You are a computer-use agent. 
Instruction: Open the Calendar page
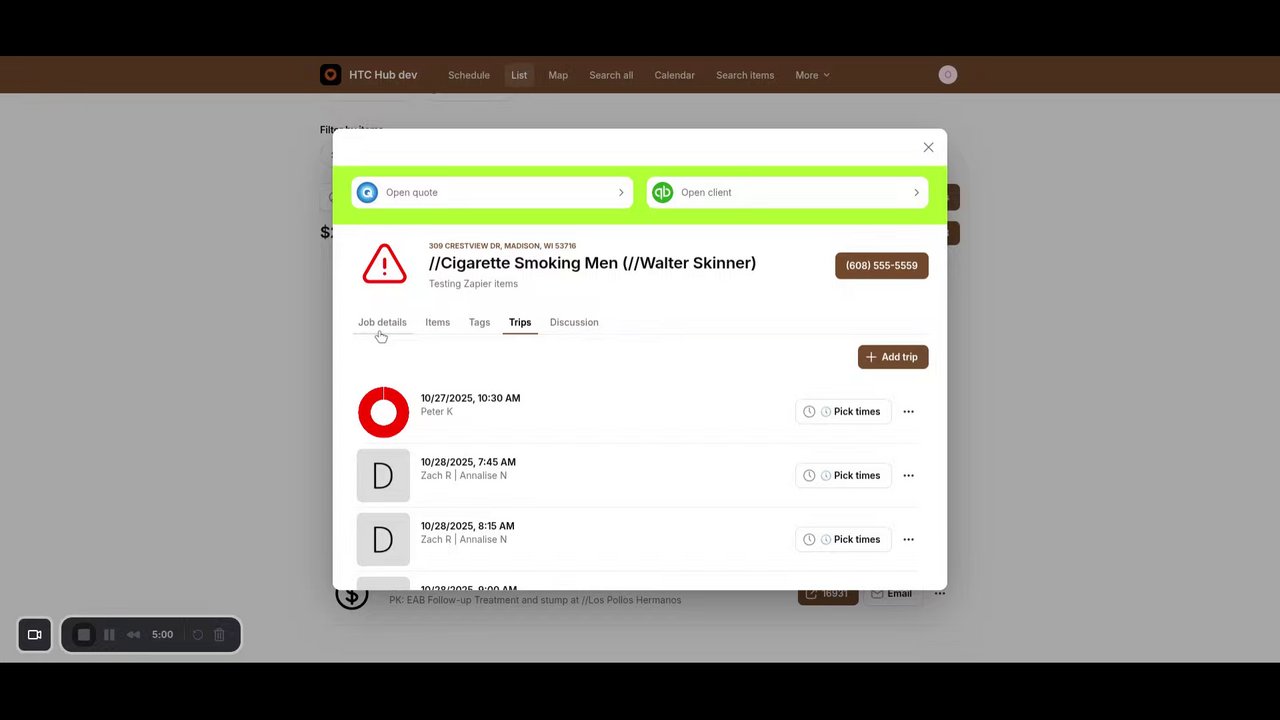pyautogui.click(x=674, y=75)
